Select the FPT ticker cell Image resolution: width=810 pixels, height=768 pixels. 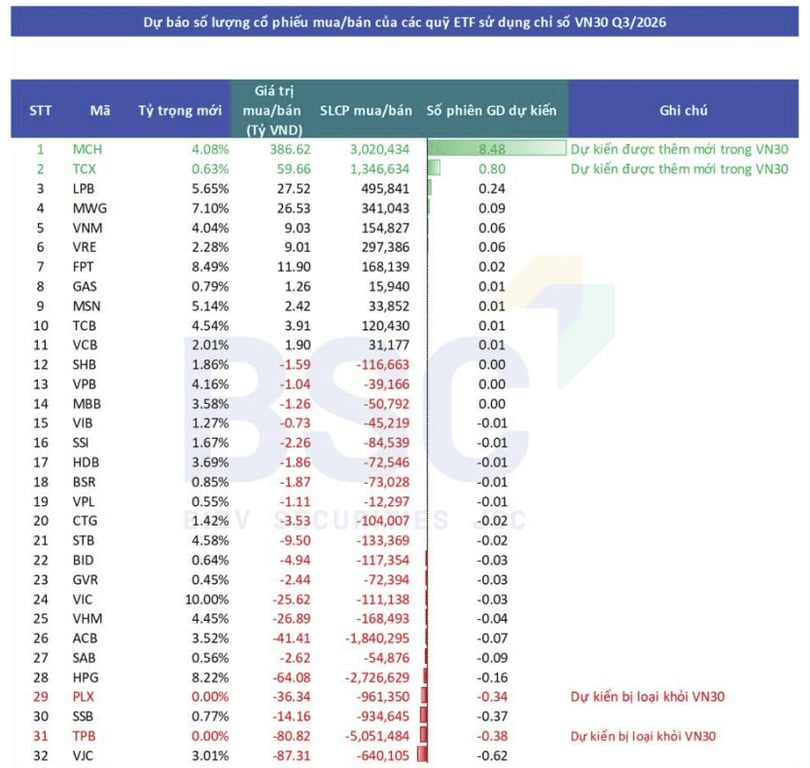click(x=83, y=267)
